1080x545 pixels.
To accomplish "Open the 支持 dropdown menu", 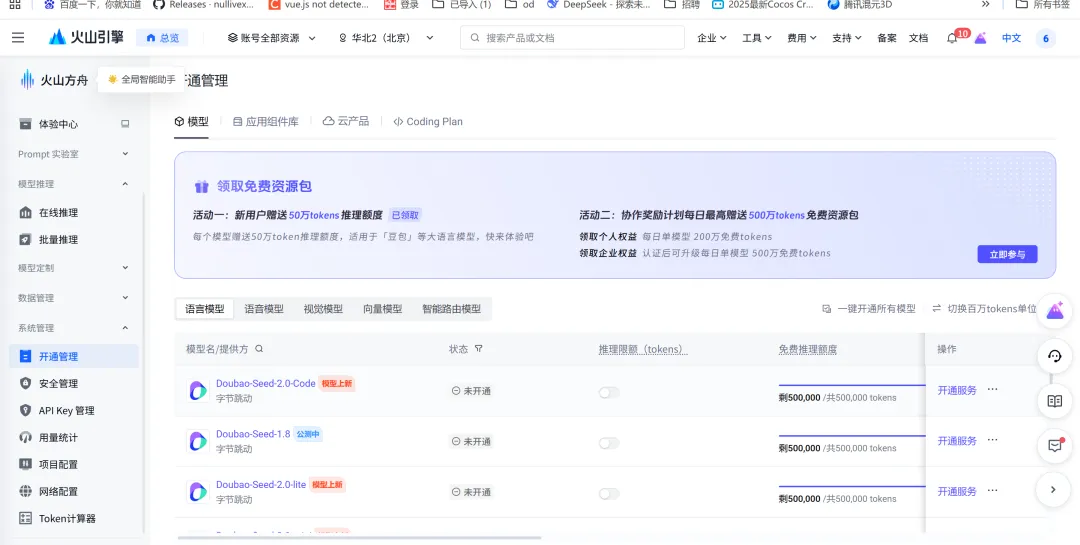I will pyautogui.click(x=847, y=38).
